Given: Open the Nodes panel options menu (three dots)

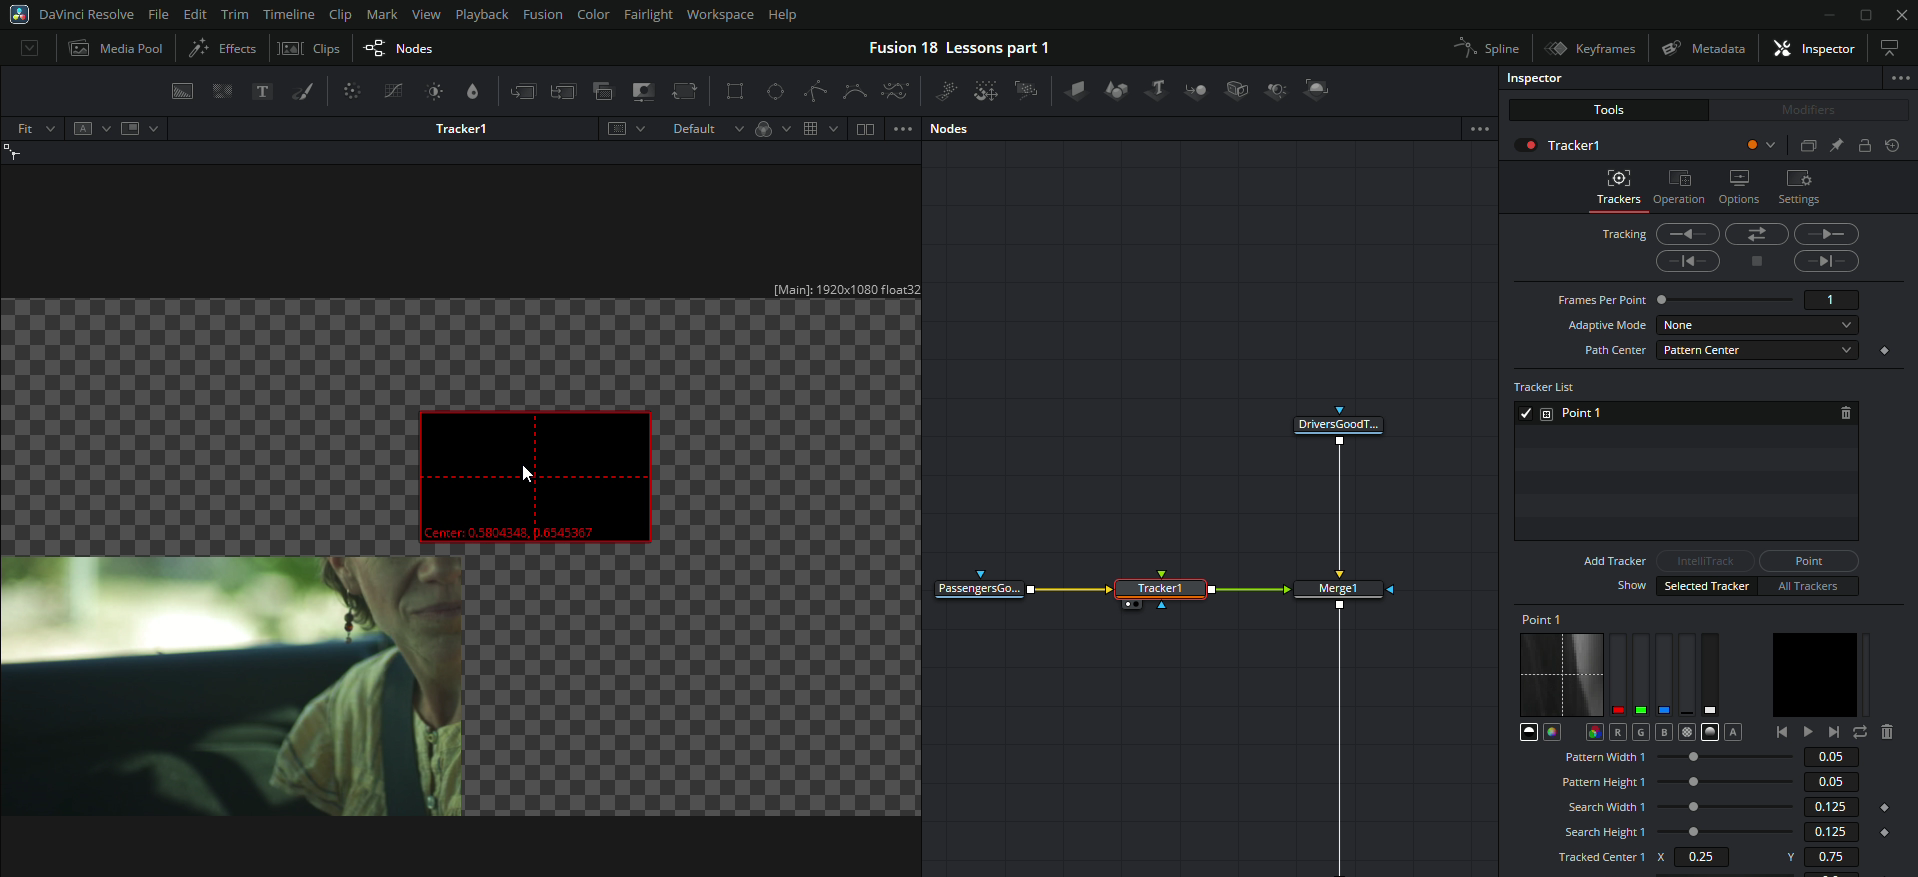Looking at the screenshot, I should [x=1479, y=129].
